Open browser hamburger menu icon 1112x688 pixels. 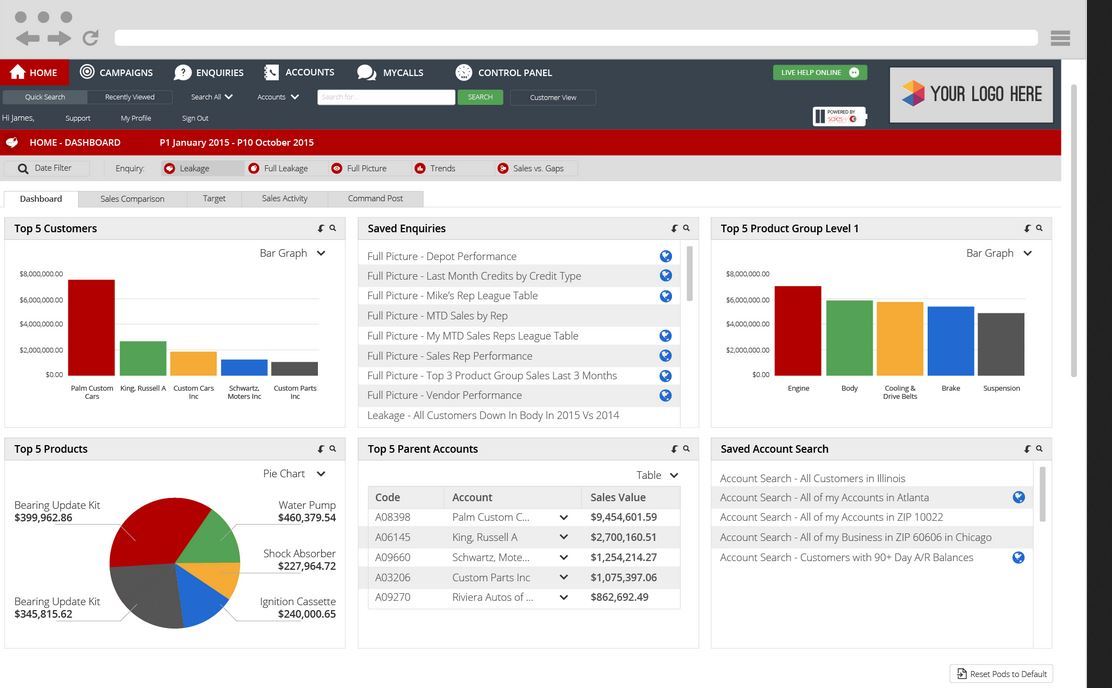click(x=1060, y=38)
